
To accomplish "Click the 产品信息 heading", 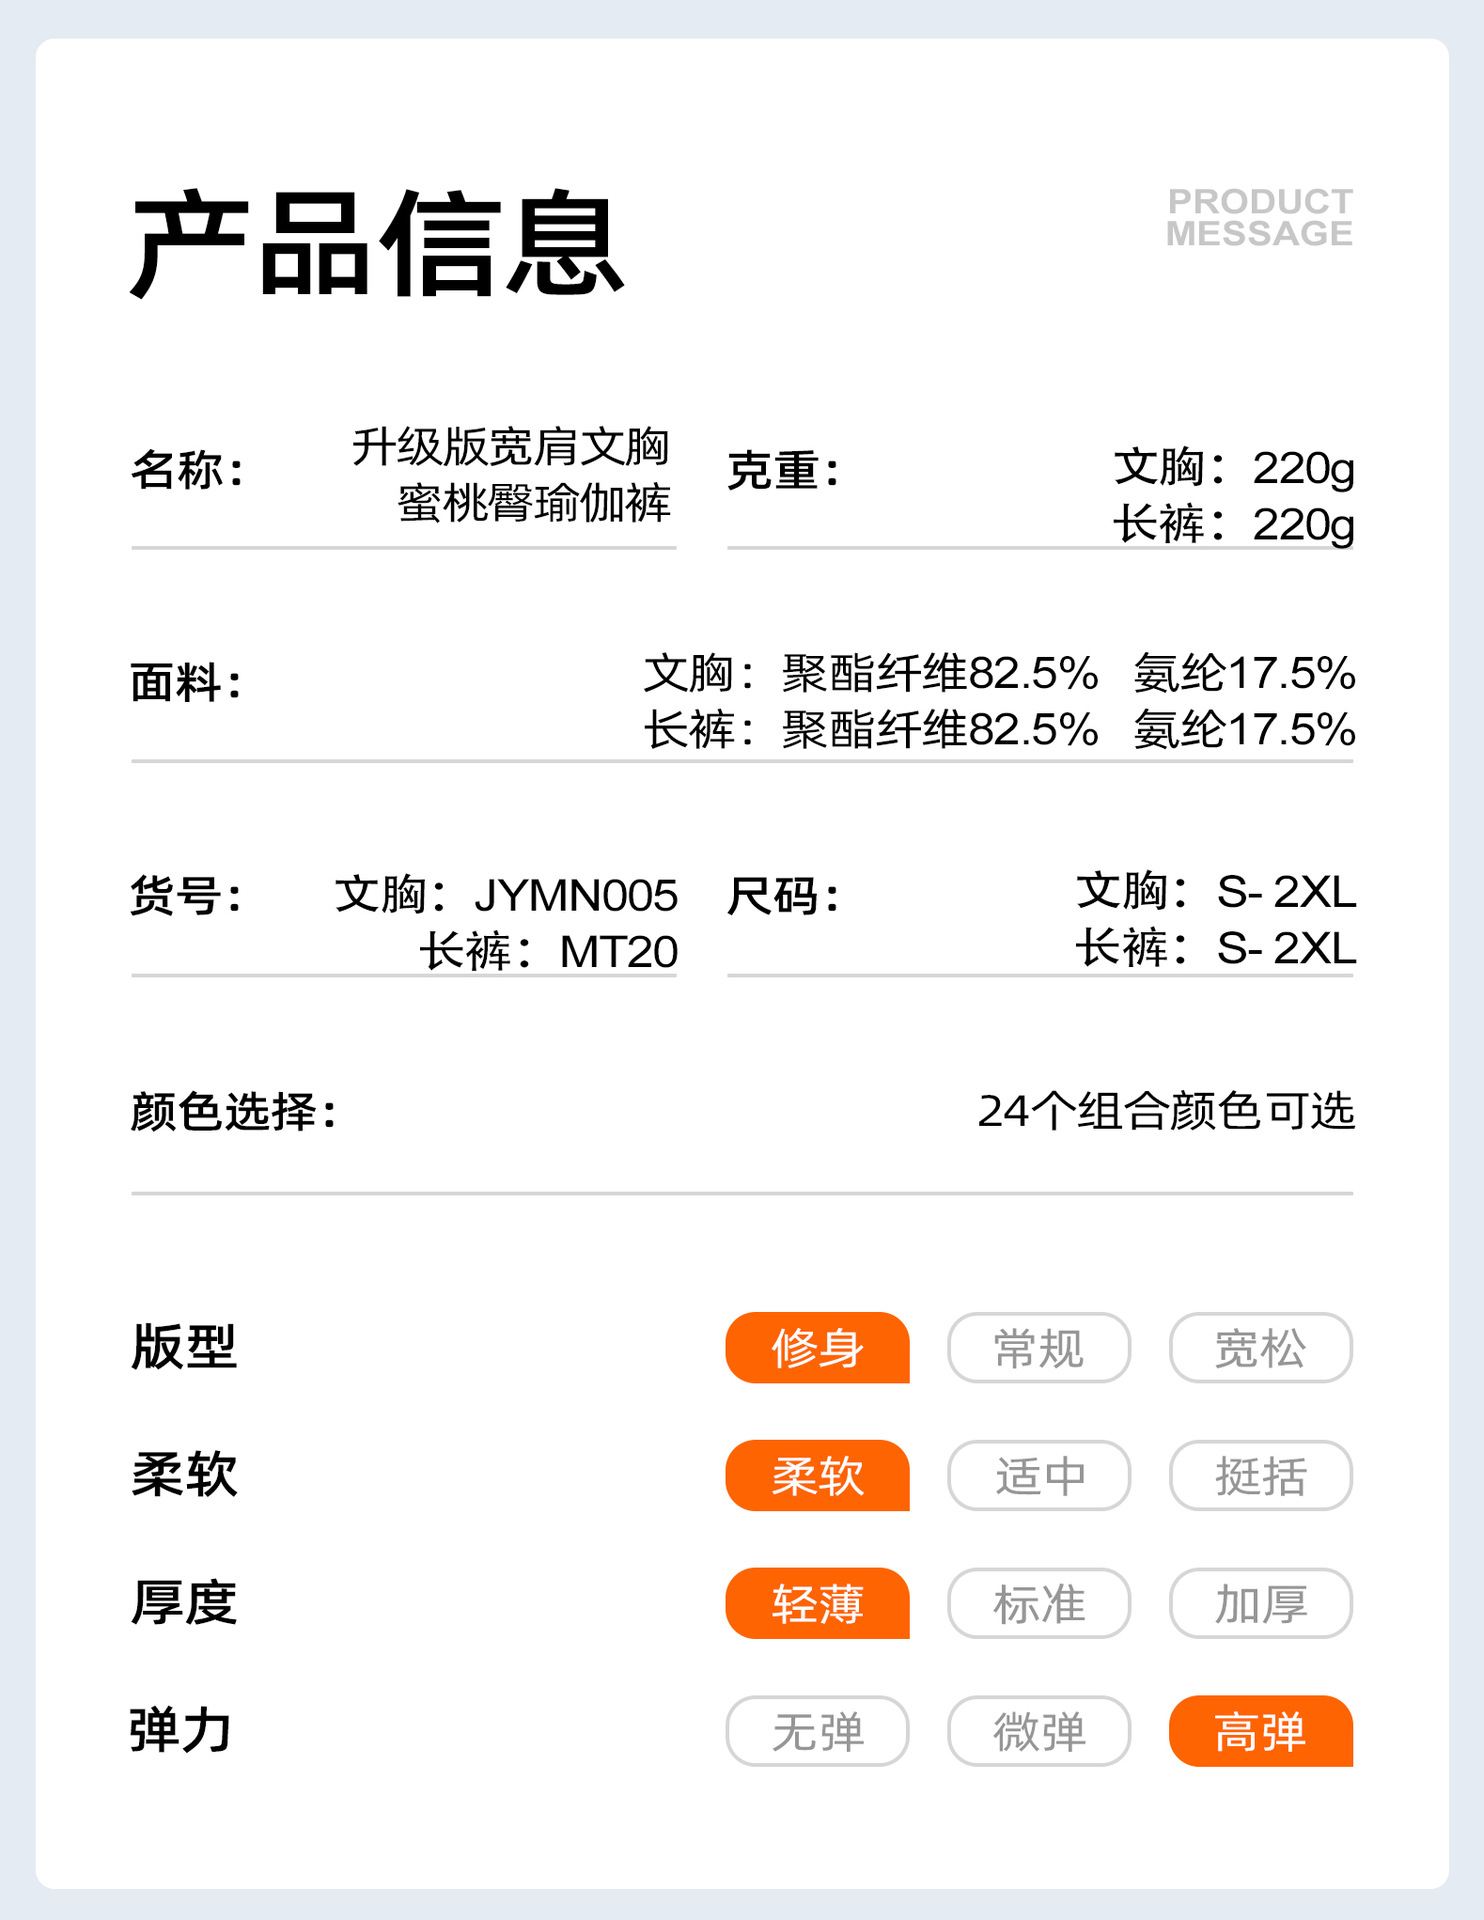I will point(377,245).
